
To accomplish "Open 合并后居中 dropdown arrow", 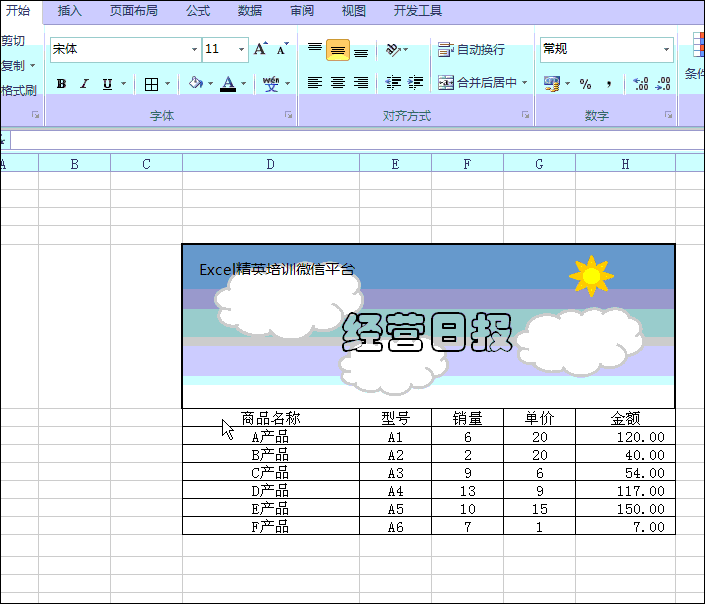I will coord(525,83).
